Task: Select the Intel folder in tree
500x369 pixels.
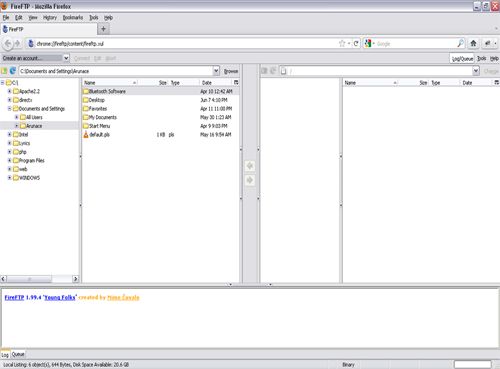Action: tap(21, 134)
